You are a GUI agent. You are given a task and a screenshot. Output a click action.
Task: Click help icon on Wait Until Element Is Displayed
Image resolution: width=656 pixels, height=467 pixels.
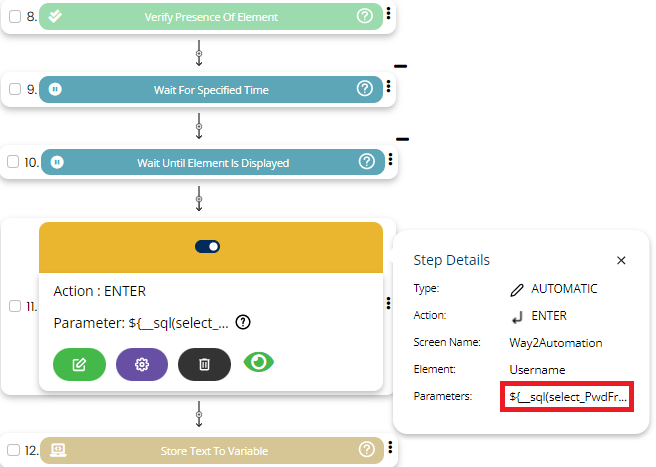click(367, 161)
